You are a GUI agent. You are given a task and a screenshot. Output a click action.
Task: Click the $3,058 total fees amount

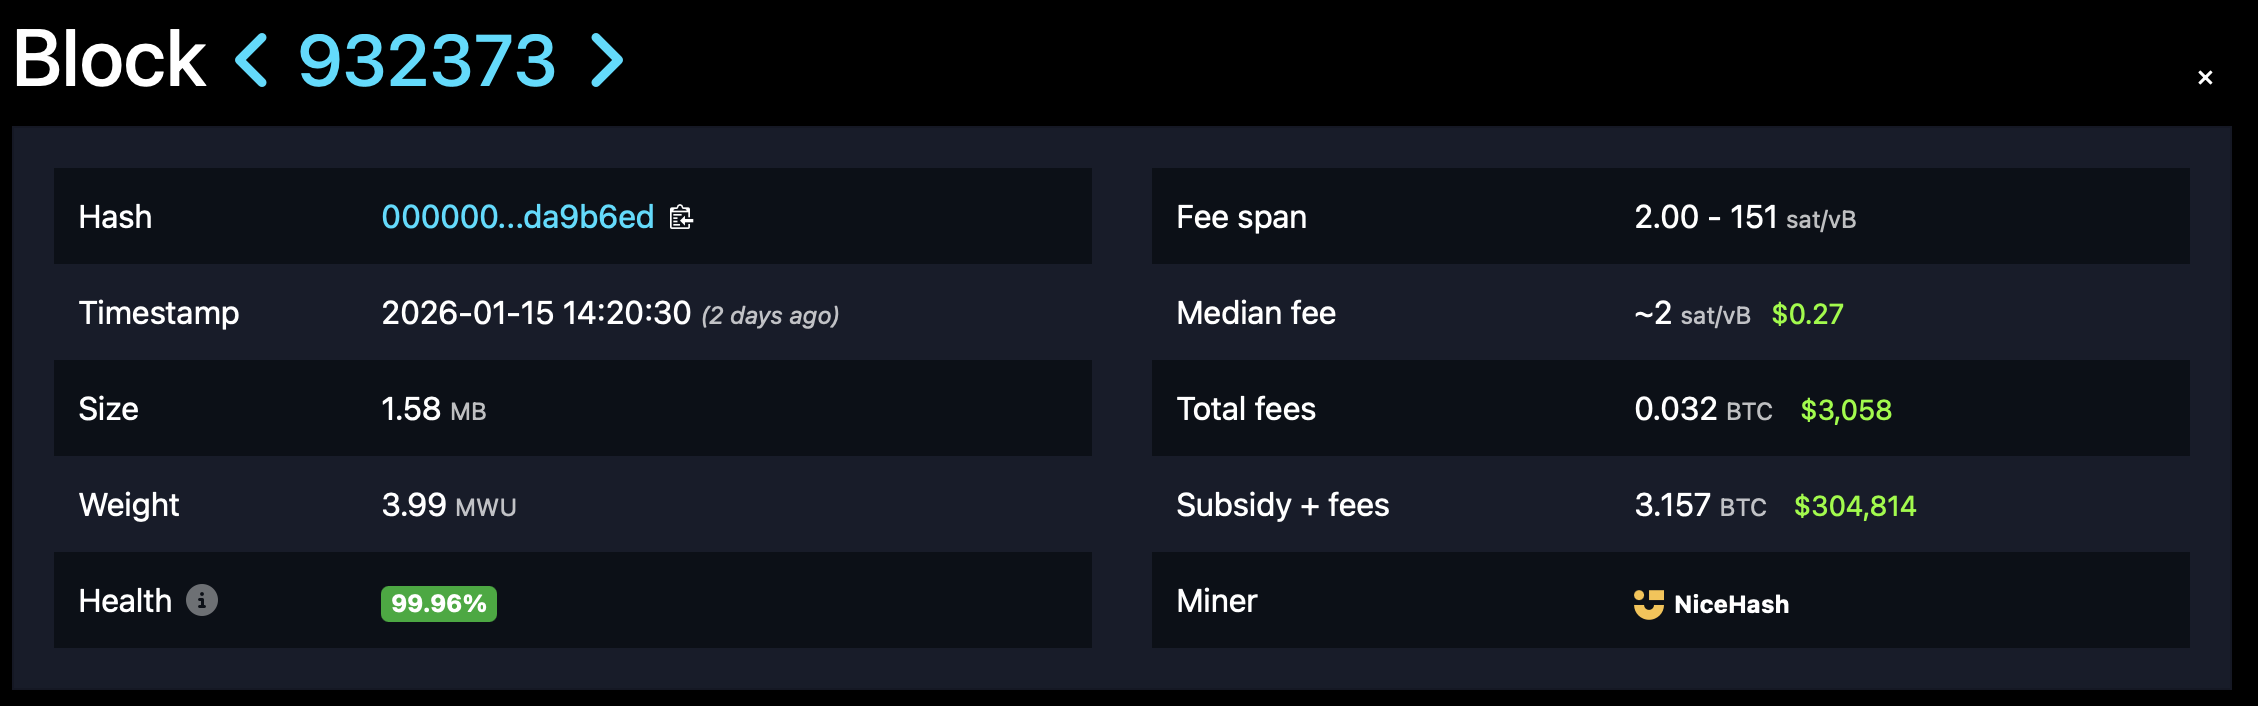point(1846,410)
